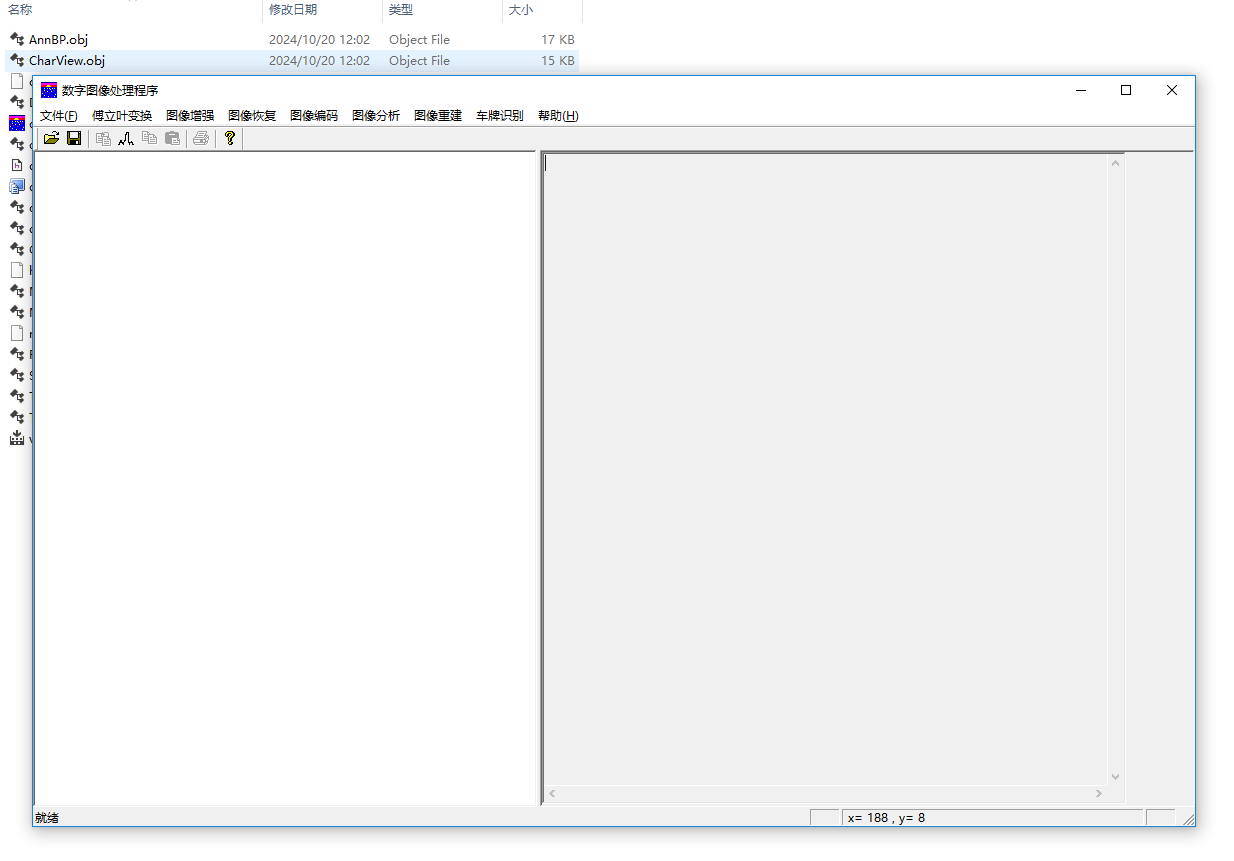
Task: Click the vertical scrollbar down arrow
Action: pos(1115,777)
